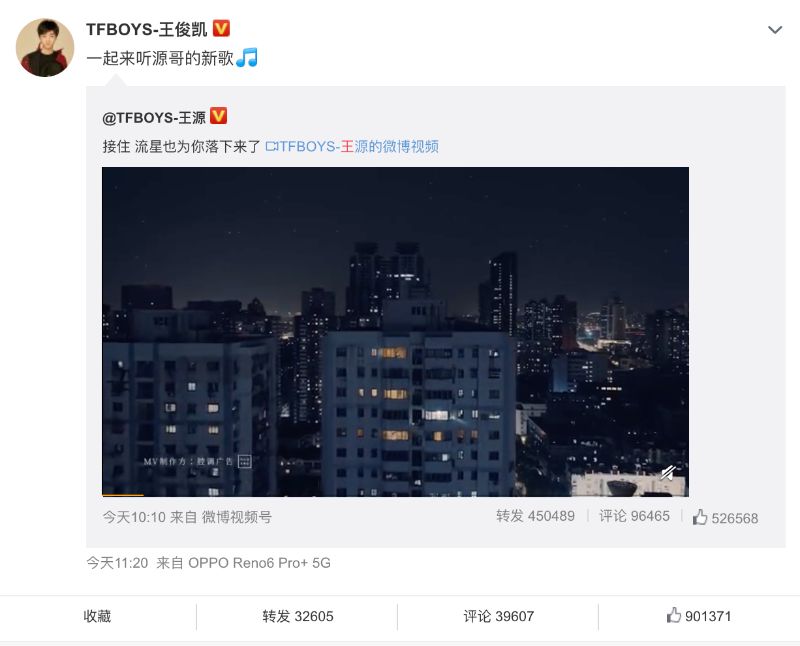Click 转发 450489 on the original post

tap(535, 516)
